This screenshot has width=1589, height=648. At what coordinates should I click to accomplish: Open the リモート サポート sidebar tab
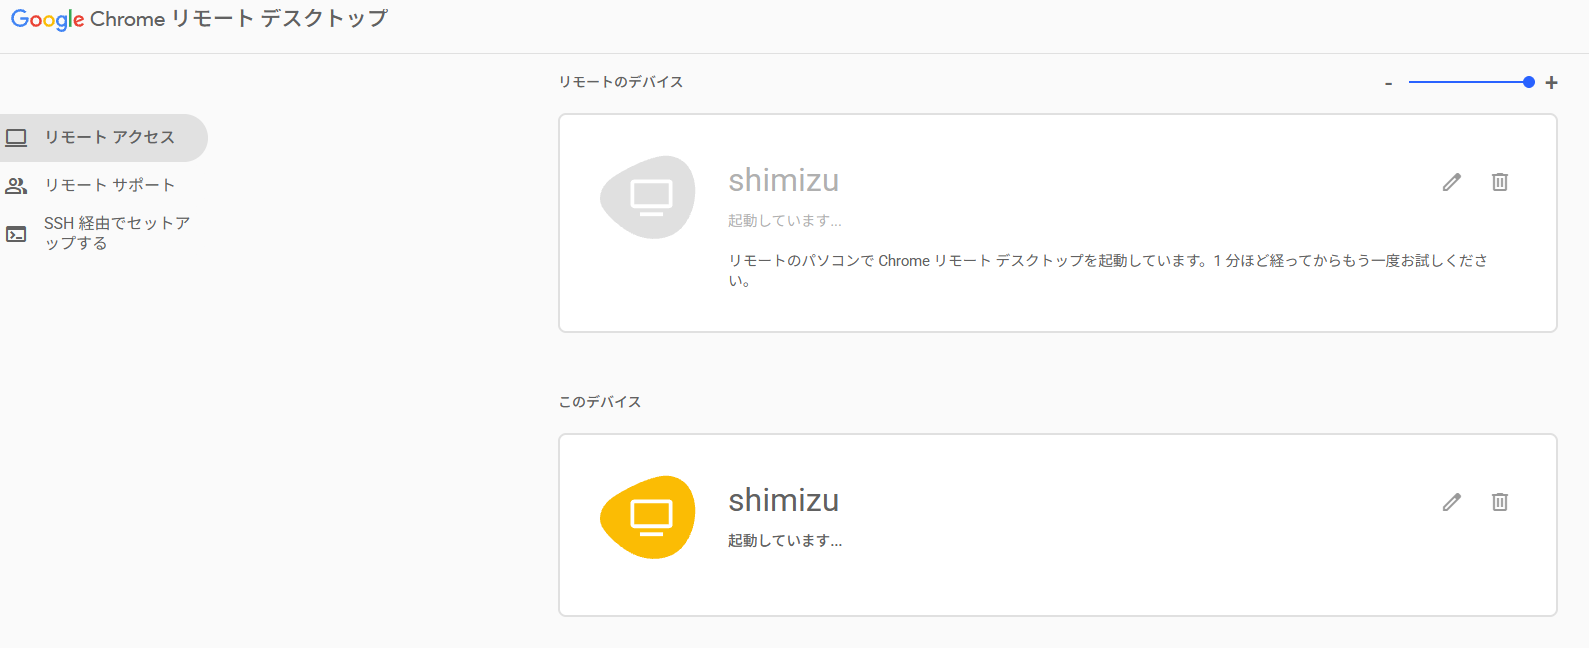click(x=104, y=186)
